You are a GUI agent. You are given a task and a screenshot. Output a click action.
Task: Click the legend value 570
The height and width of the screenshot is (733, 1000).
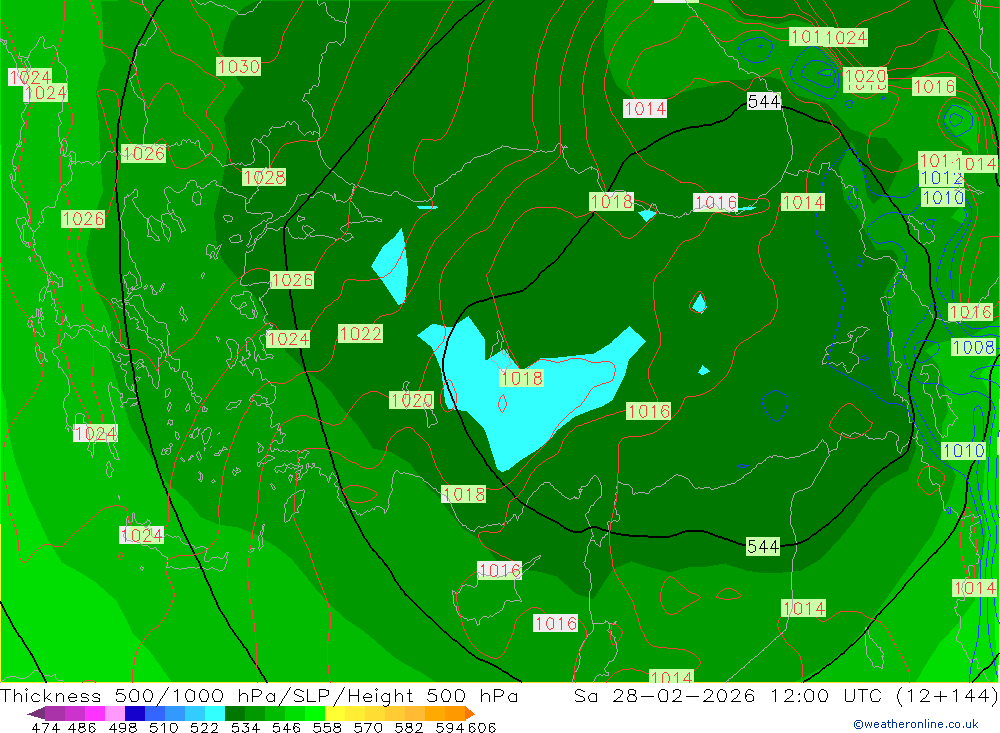tap(368, 727)
